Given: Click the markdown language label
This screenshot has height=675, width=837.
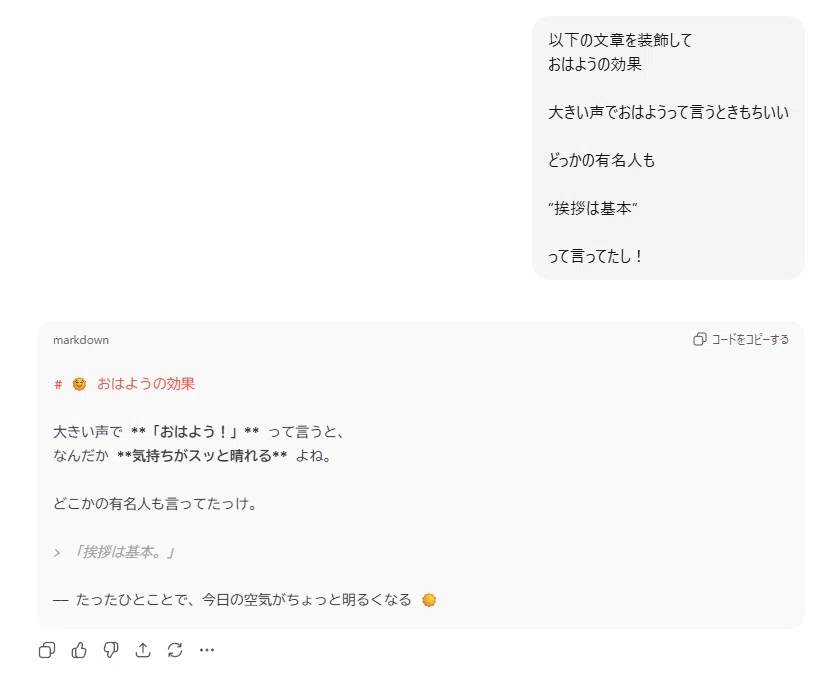Looking at the screenshot, I should click(x=81, y=340).
